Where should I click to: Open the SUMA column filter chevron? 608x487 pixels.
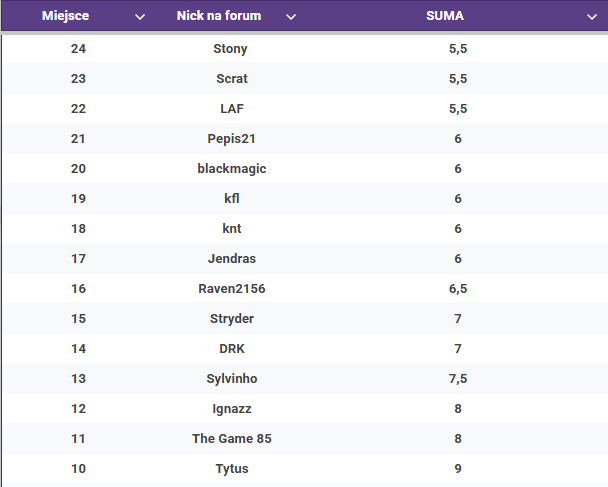(592, 17)
